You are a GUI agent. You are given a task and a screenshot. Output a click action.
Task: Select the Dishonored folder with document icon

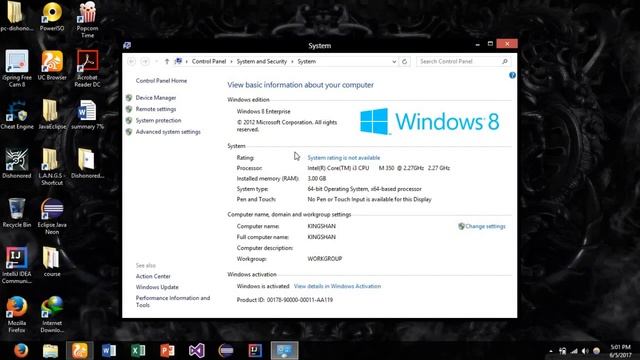point(87,164)
